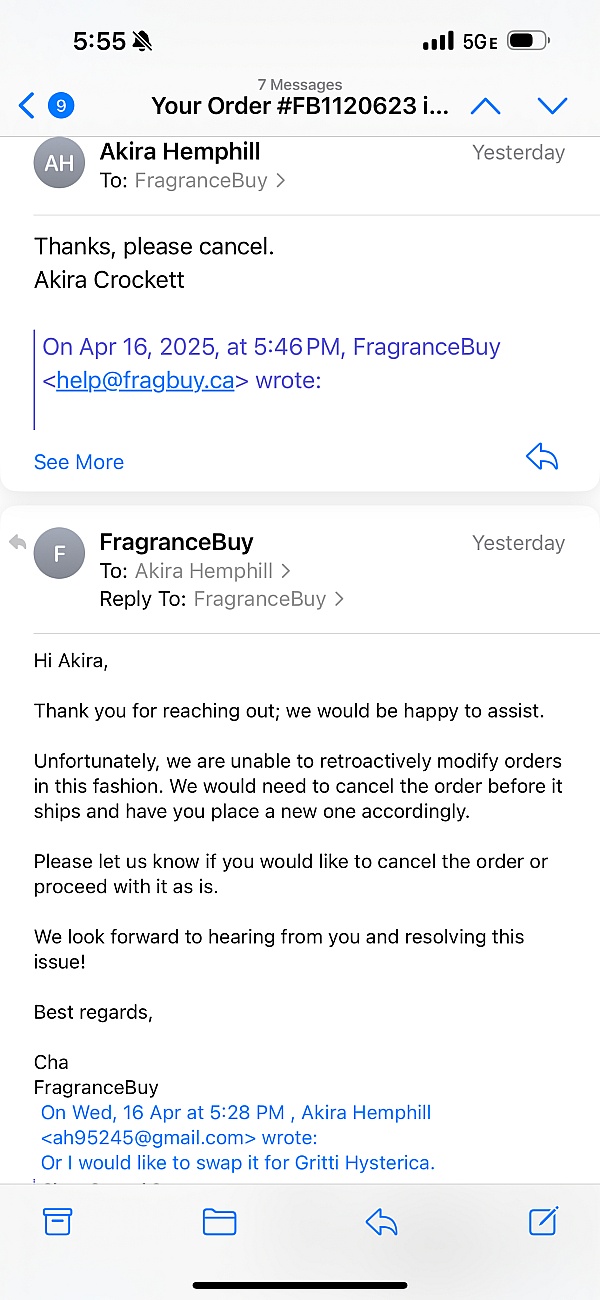Tap the order subject title header
The width and height of the screenshot is (600, 1300).
pyautogui.click(x=300, y=105)
